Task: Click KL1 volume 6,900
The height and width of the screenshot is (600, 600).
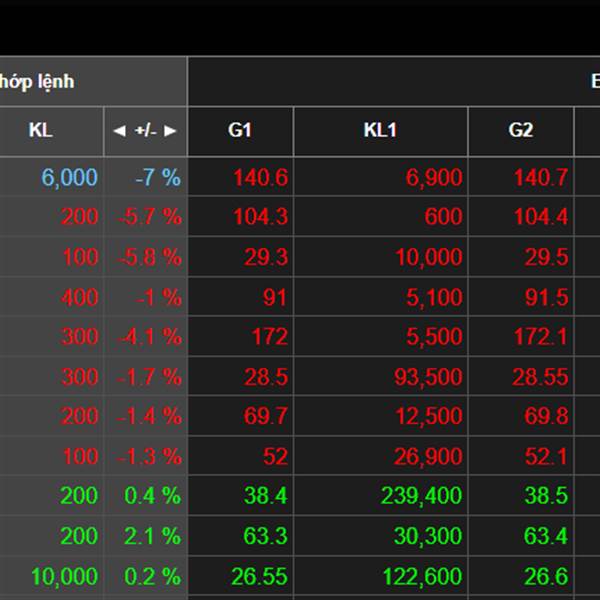Action: (434, 178)
